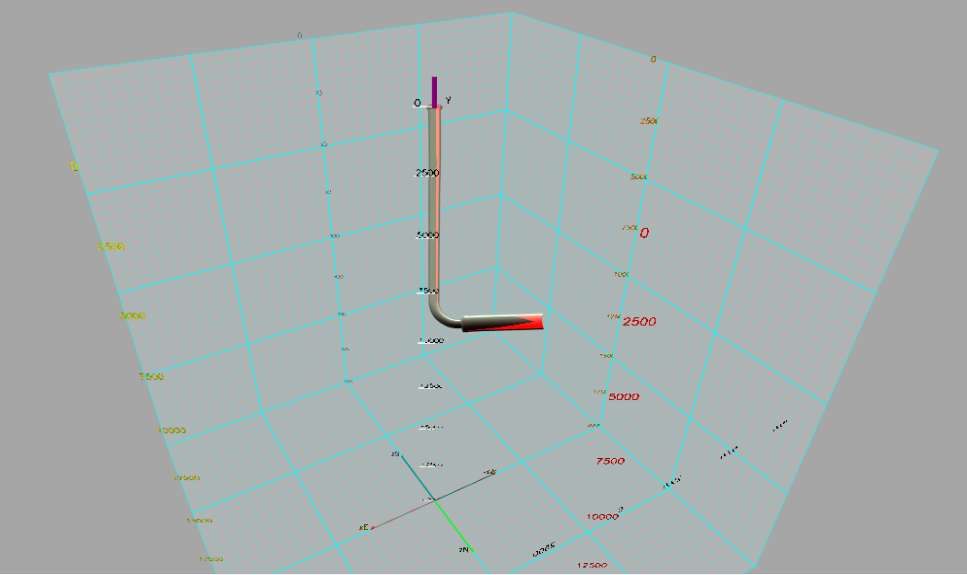Click the yellow 0 label on left edge

(74, 166)
